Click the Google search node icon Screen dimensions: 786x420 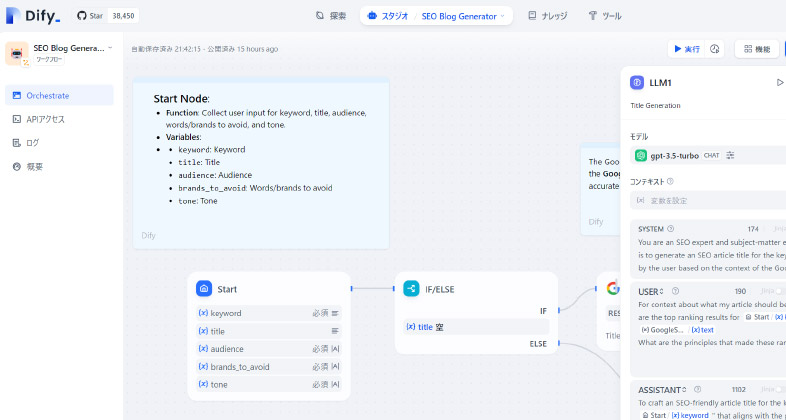click(612, 289)
